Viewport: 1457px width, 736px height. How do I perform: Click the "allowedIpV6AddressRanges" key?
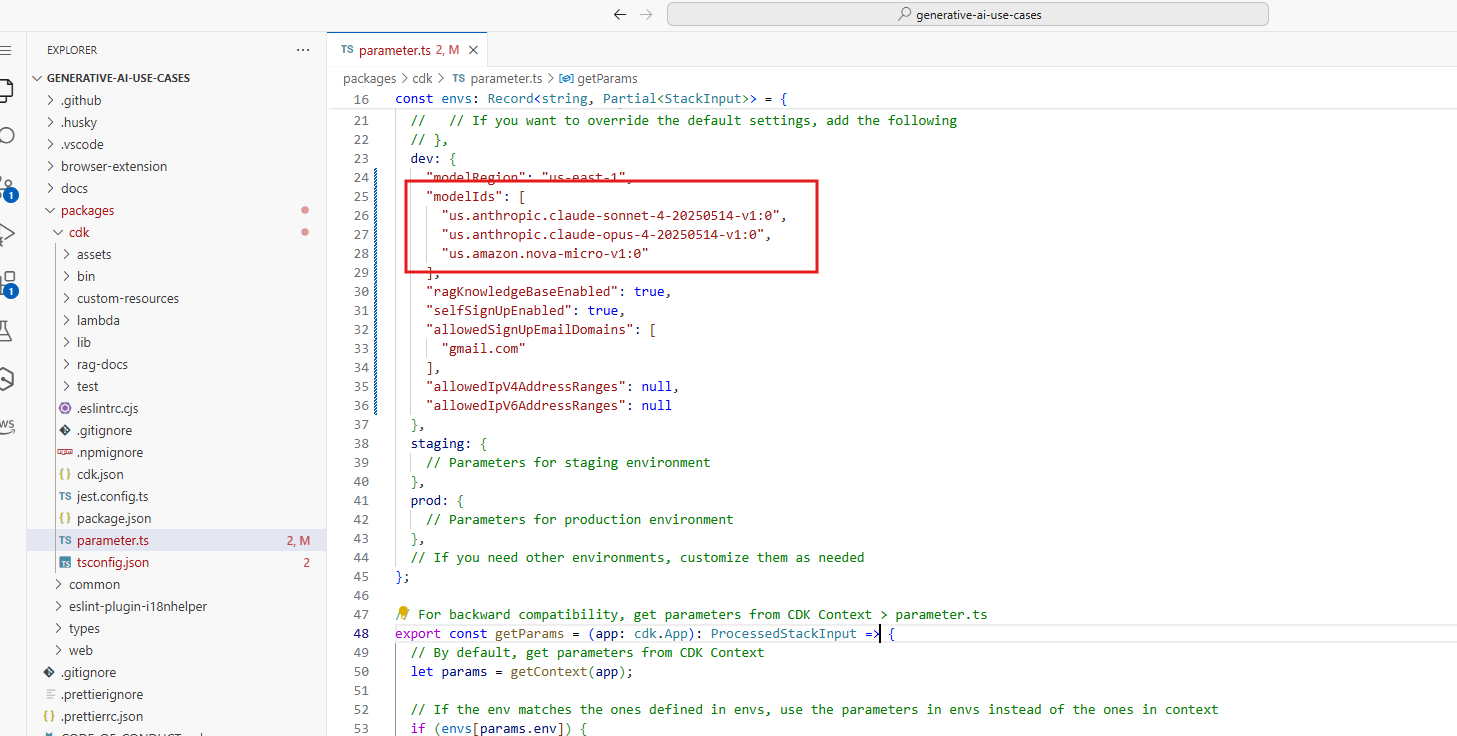point(526,405)
